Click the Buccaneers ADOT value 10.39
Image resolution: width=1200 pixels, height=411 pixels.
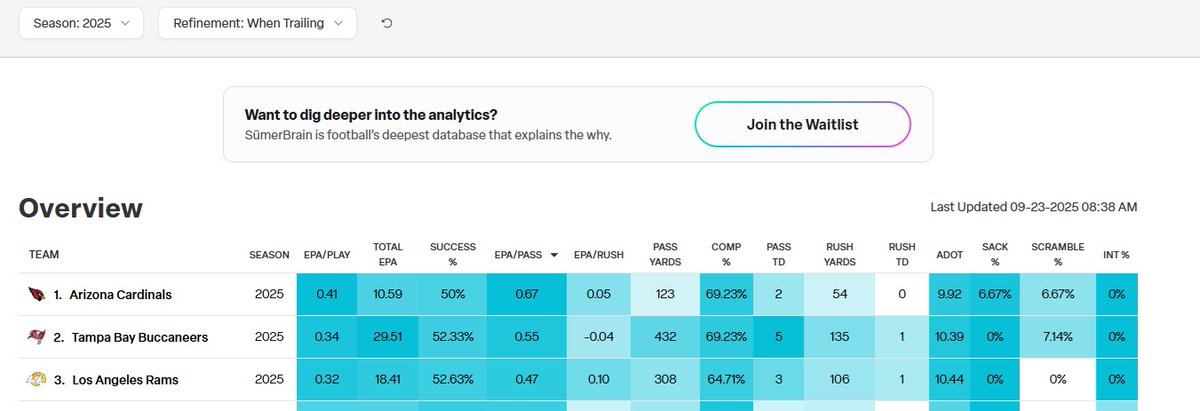[x=950, y=337]
